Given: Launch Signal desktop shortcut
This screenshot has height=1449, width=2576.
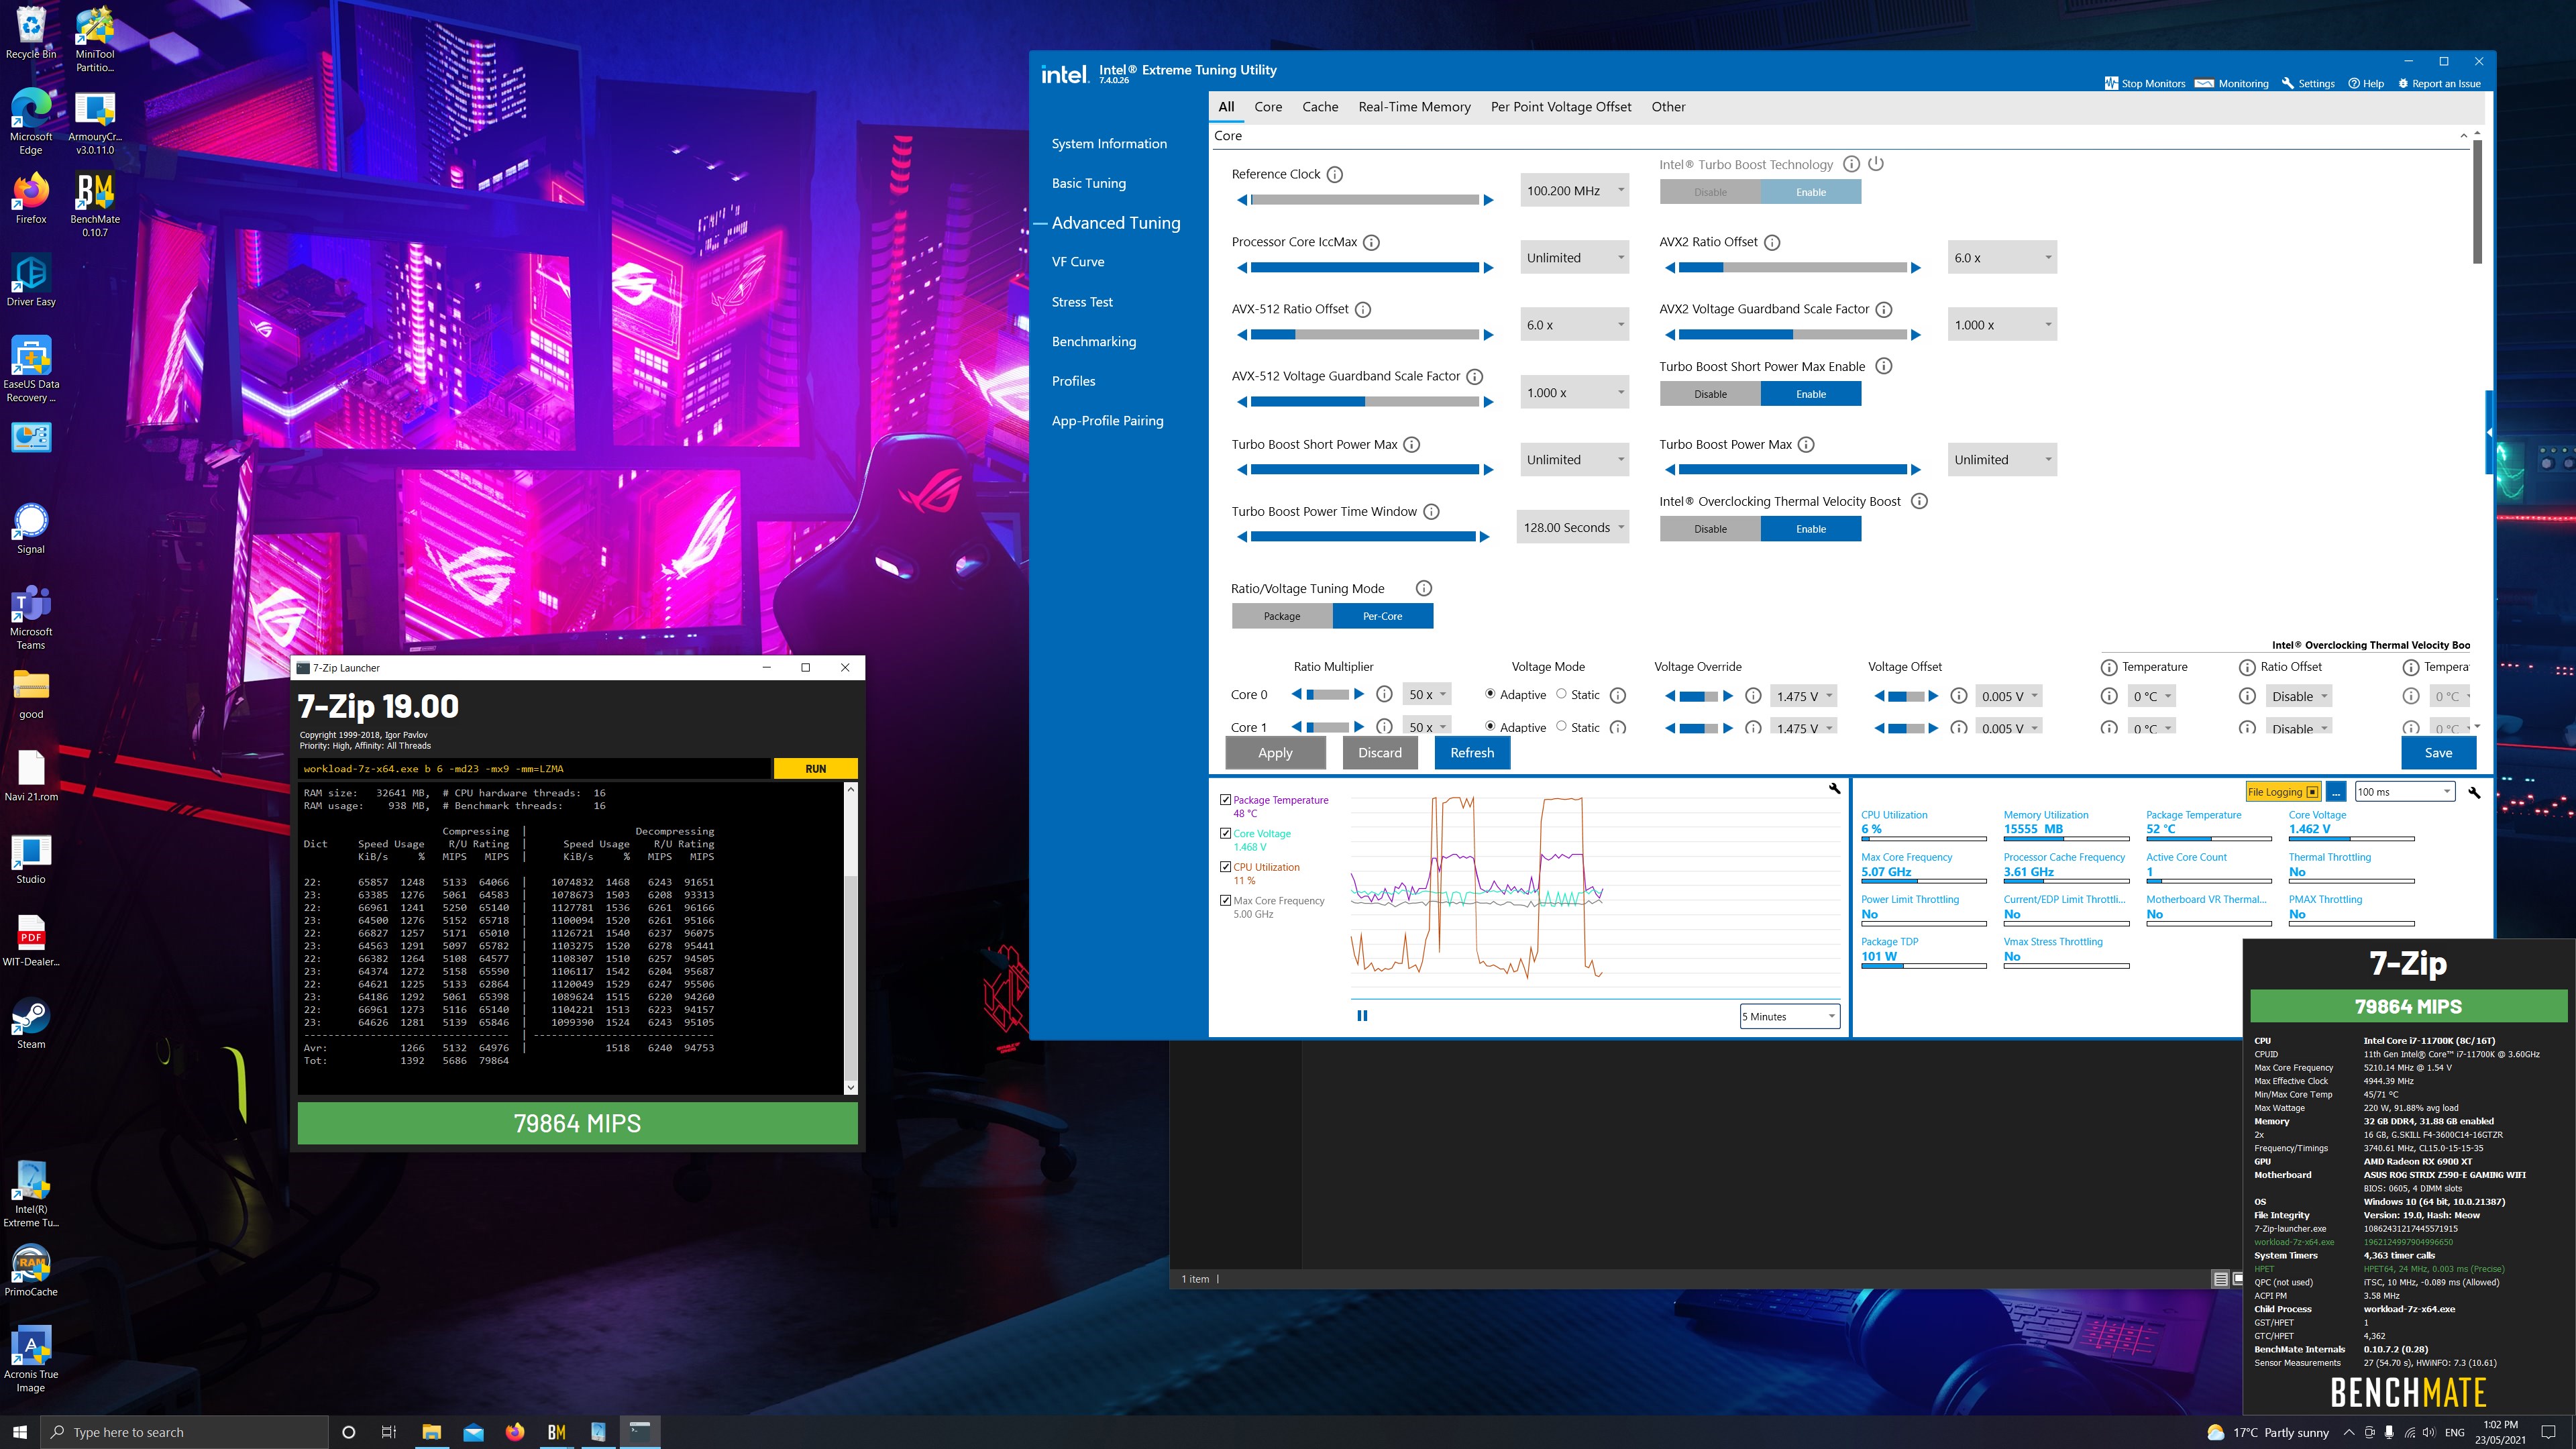Looking at the screenshot, I should point(31,528).
